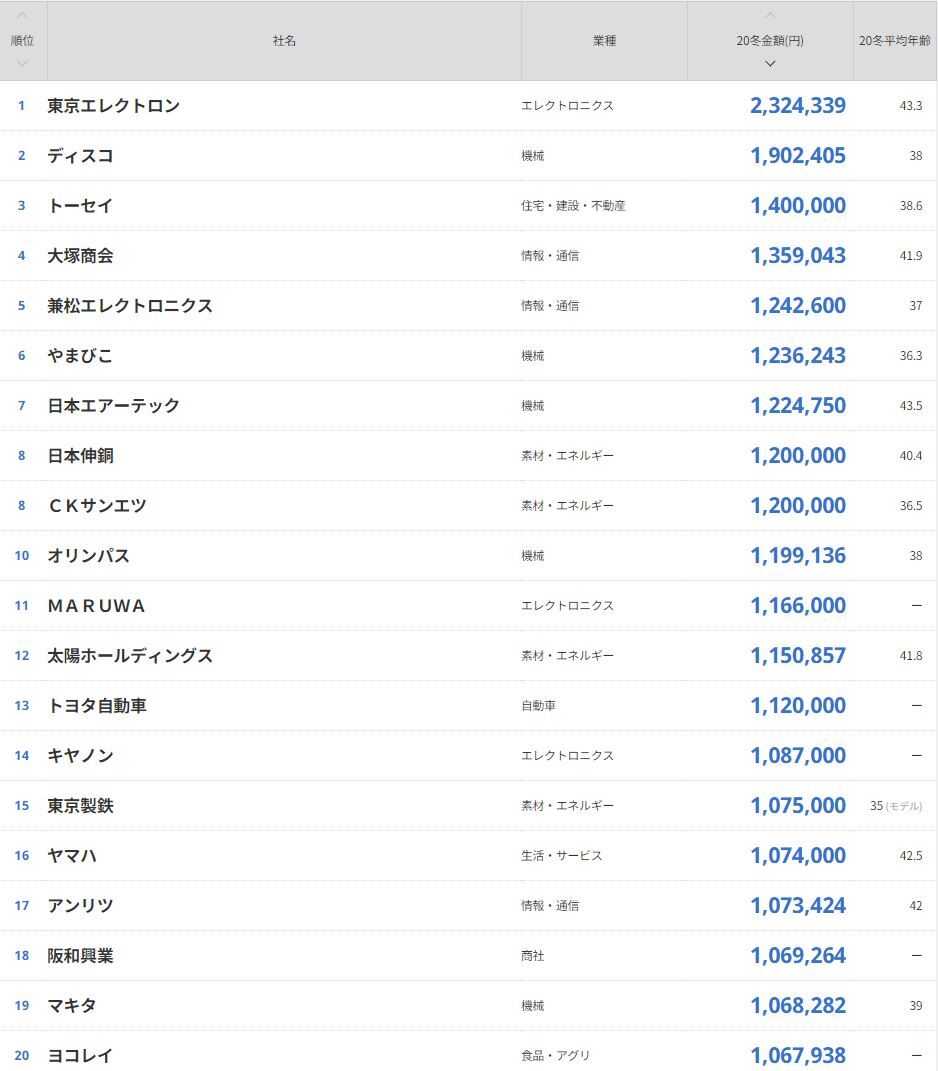Click amount 1,120,000

tap(798, 706)
